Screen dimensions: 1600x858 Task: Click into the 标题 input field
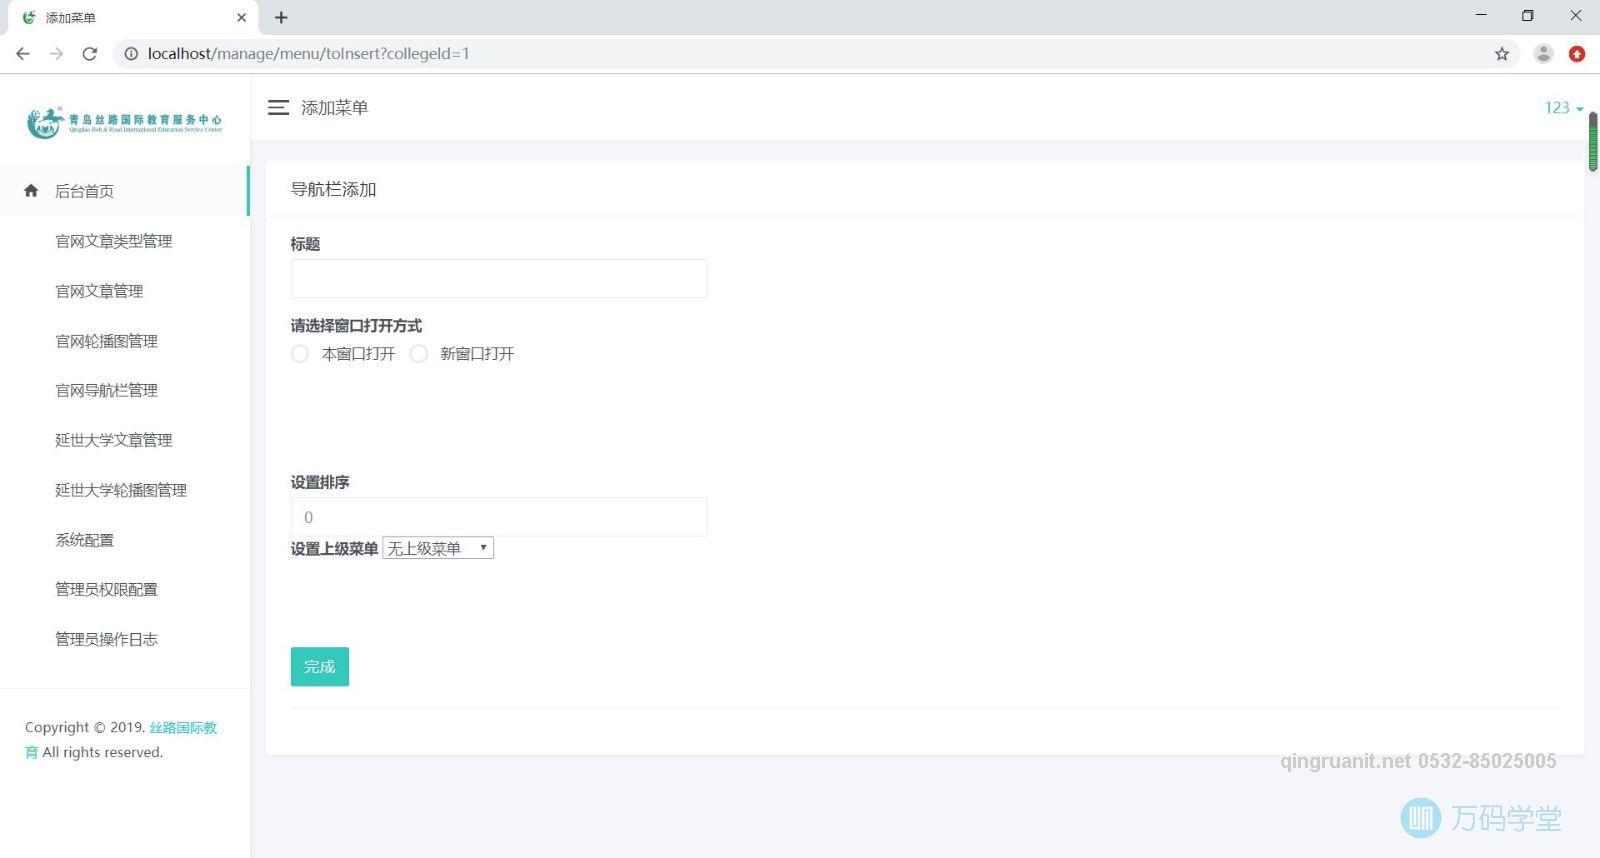[499, 279]
